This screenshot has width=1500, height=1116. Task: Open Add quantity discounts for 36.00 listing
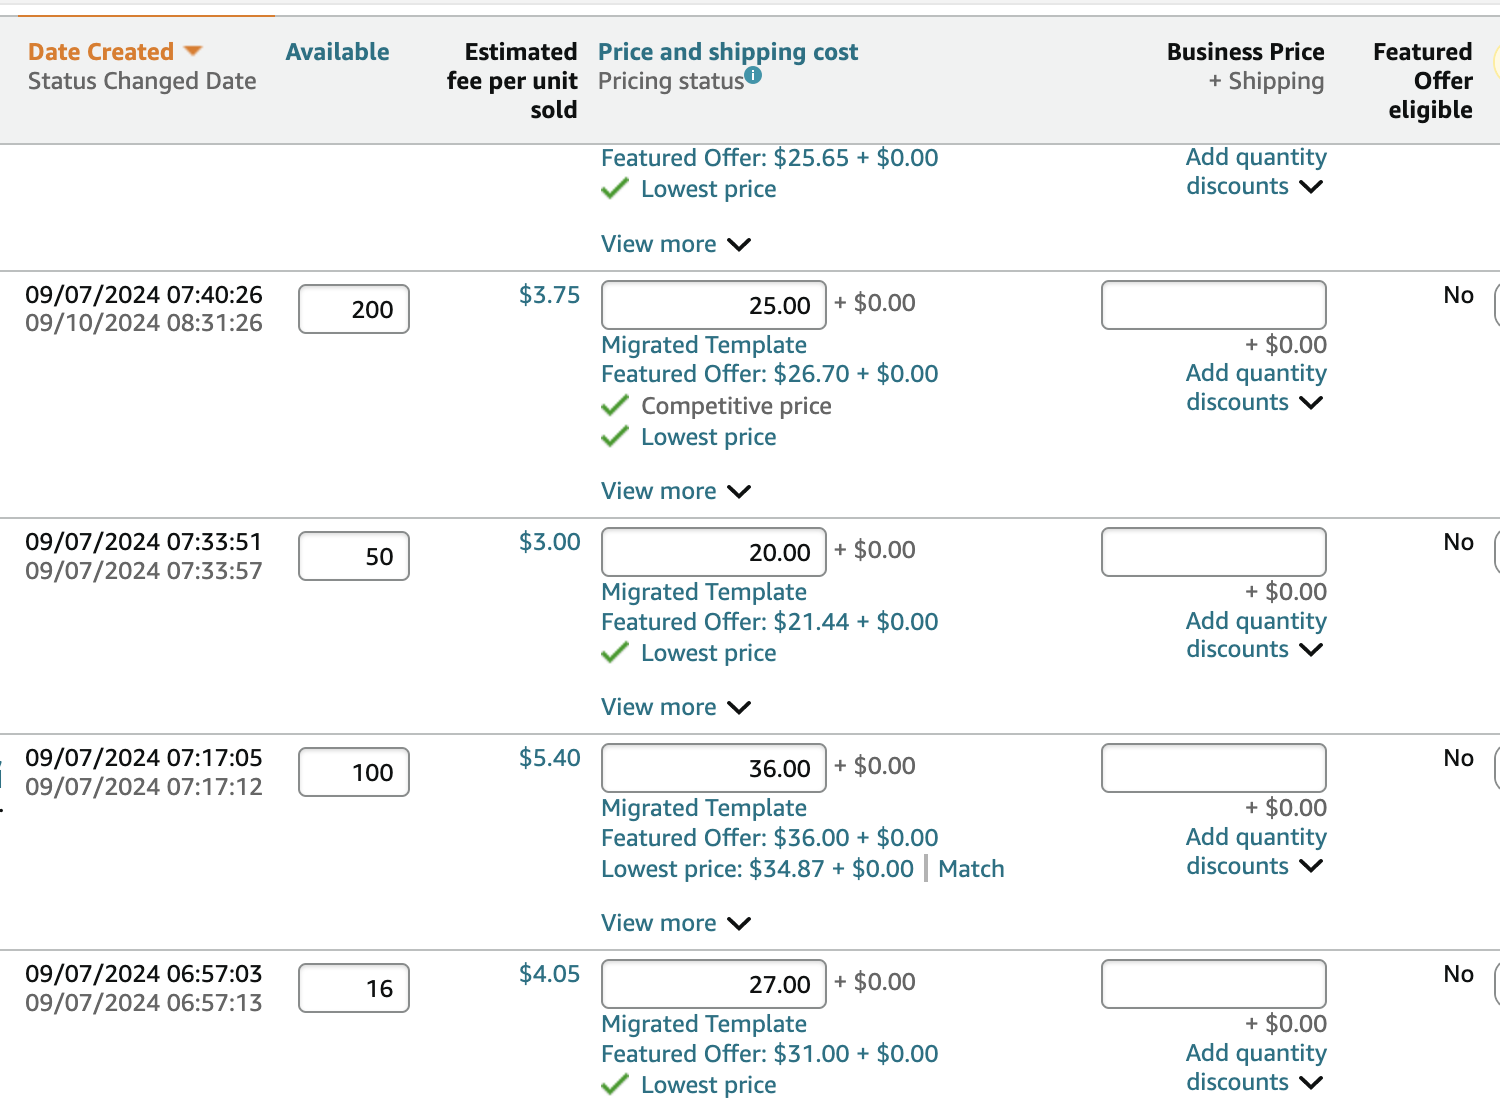1256,851
